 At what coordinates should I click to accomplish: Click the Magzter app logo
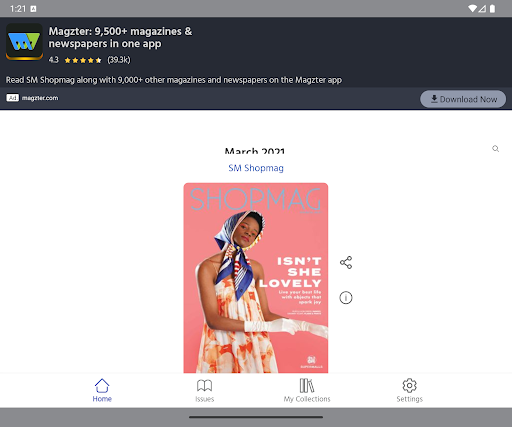click(x=24, y=42)
